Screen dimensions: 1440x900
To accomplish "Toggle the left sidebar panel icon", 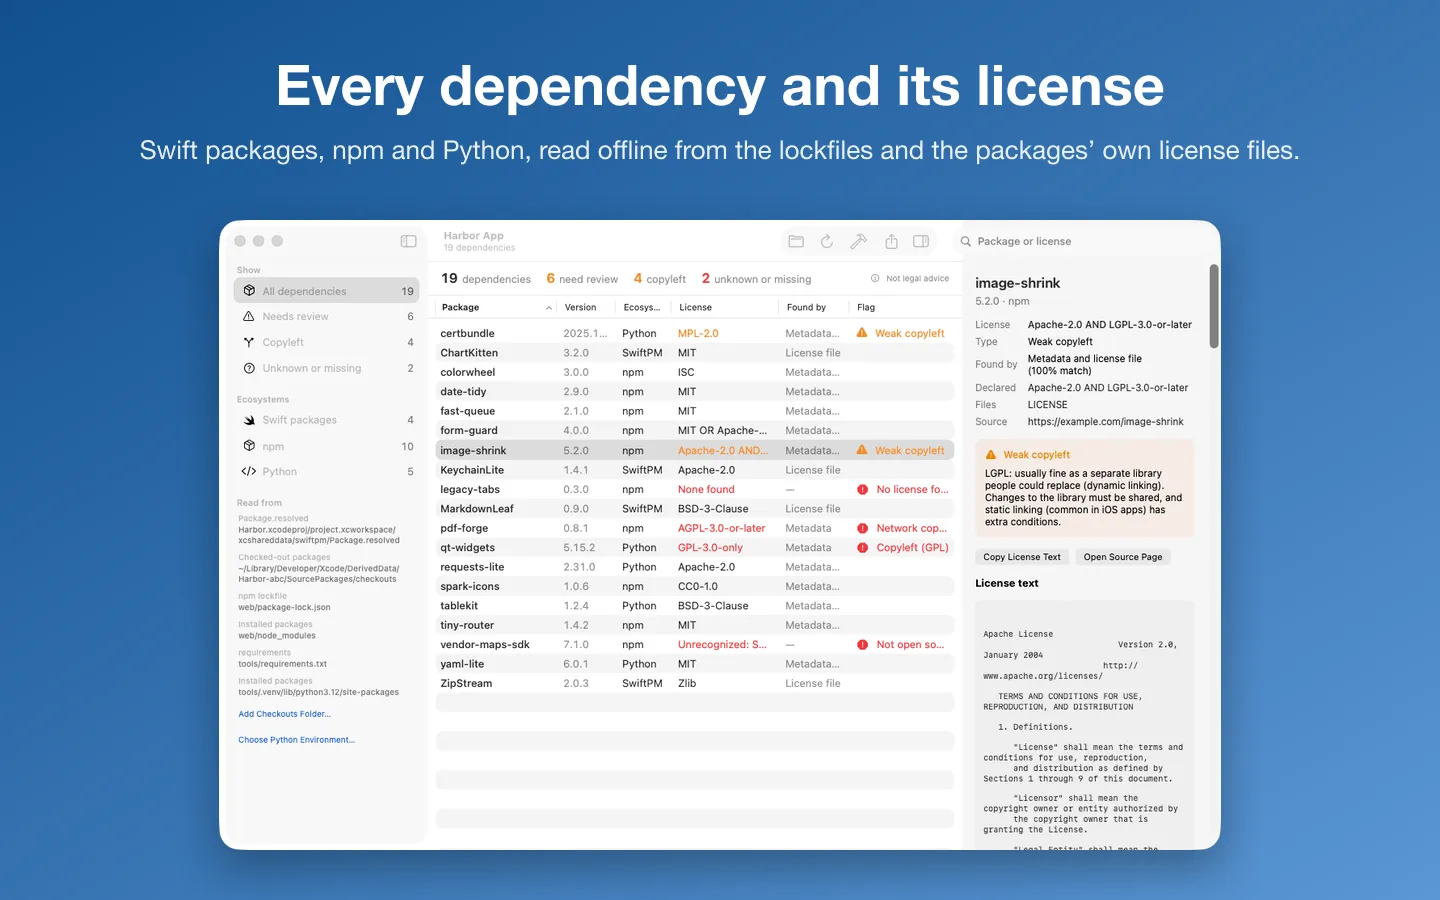I will pos(408,241).
